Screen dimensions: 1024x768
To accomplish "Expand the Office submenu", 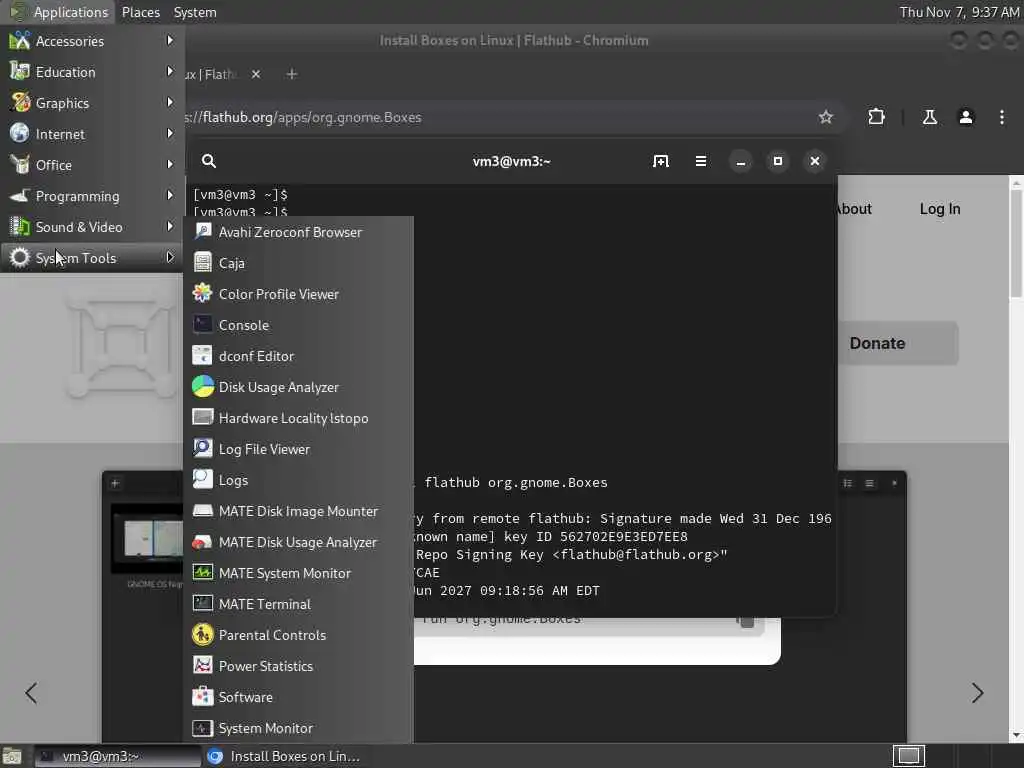I will (x=92, y=165).
